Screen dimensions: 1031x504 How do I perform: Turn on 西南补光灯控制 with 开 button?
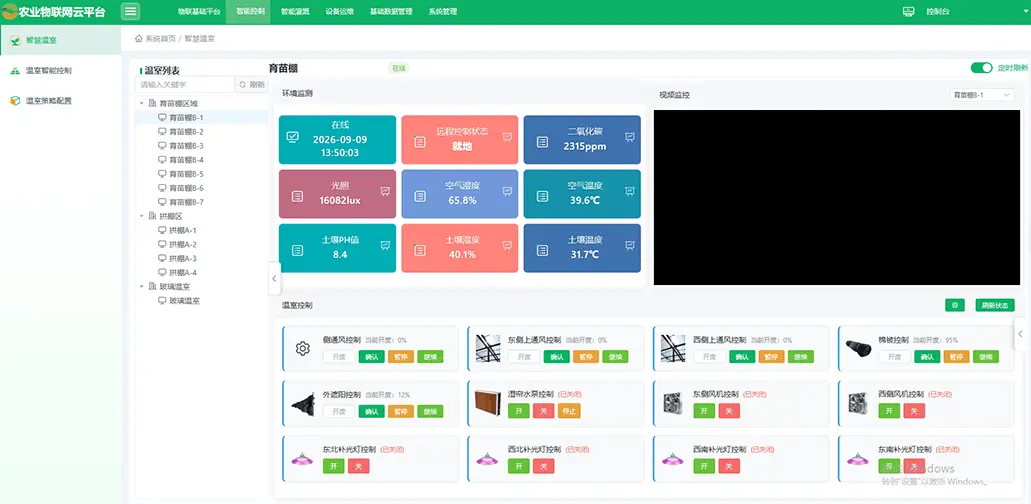point(704,466)
